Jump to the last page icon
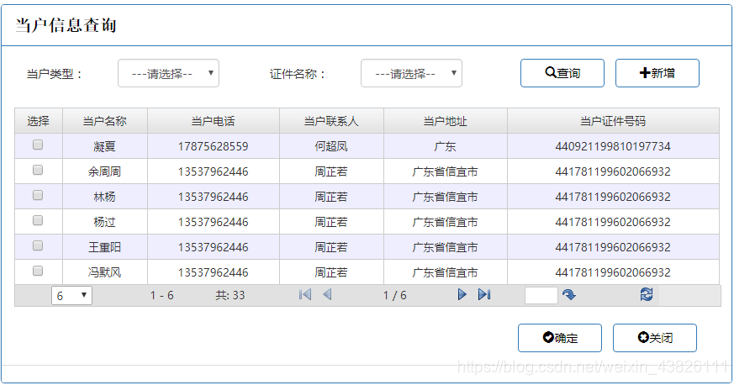The image size is (736, 385). (484, 294)
